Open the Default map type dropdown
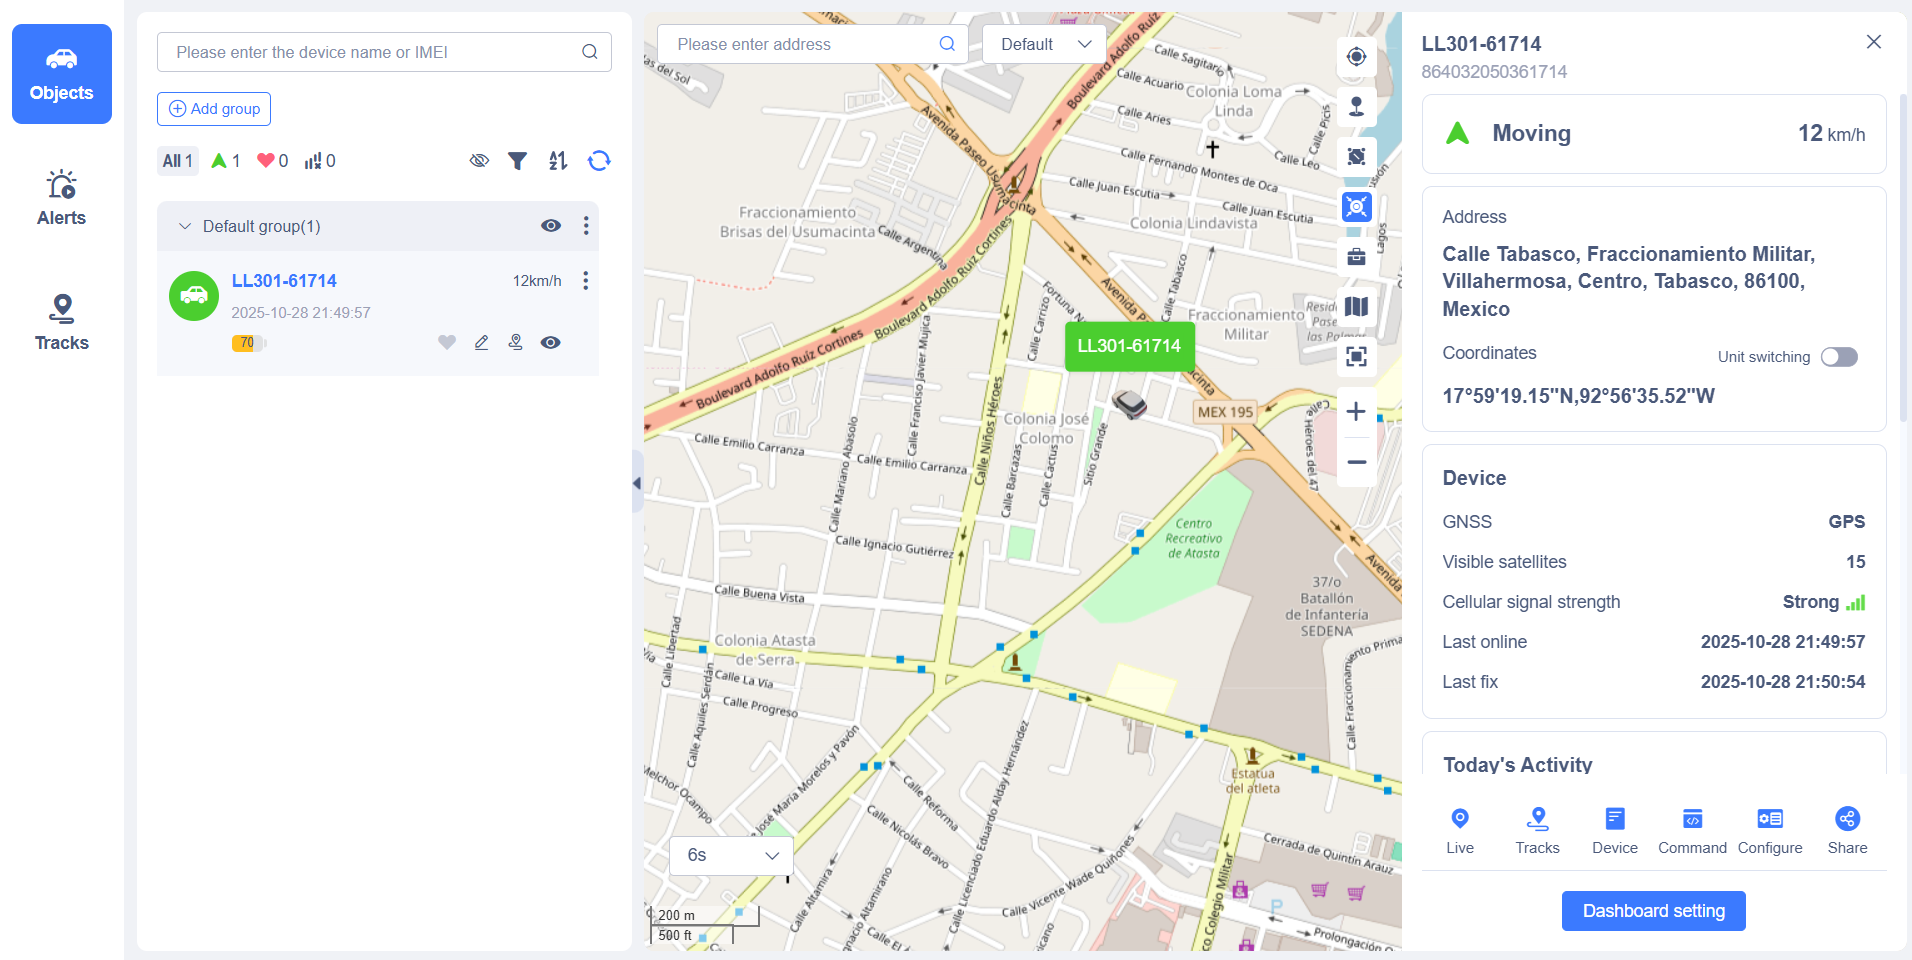This screenshot has height=960, width=1912. pos(1044,44)
